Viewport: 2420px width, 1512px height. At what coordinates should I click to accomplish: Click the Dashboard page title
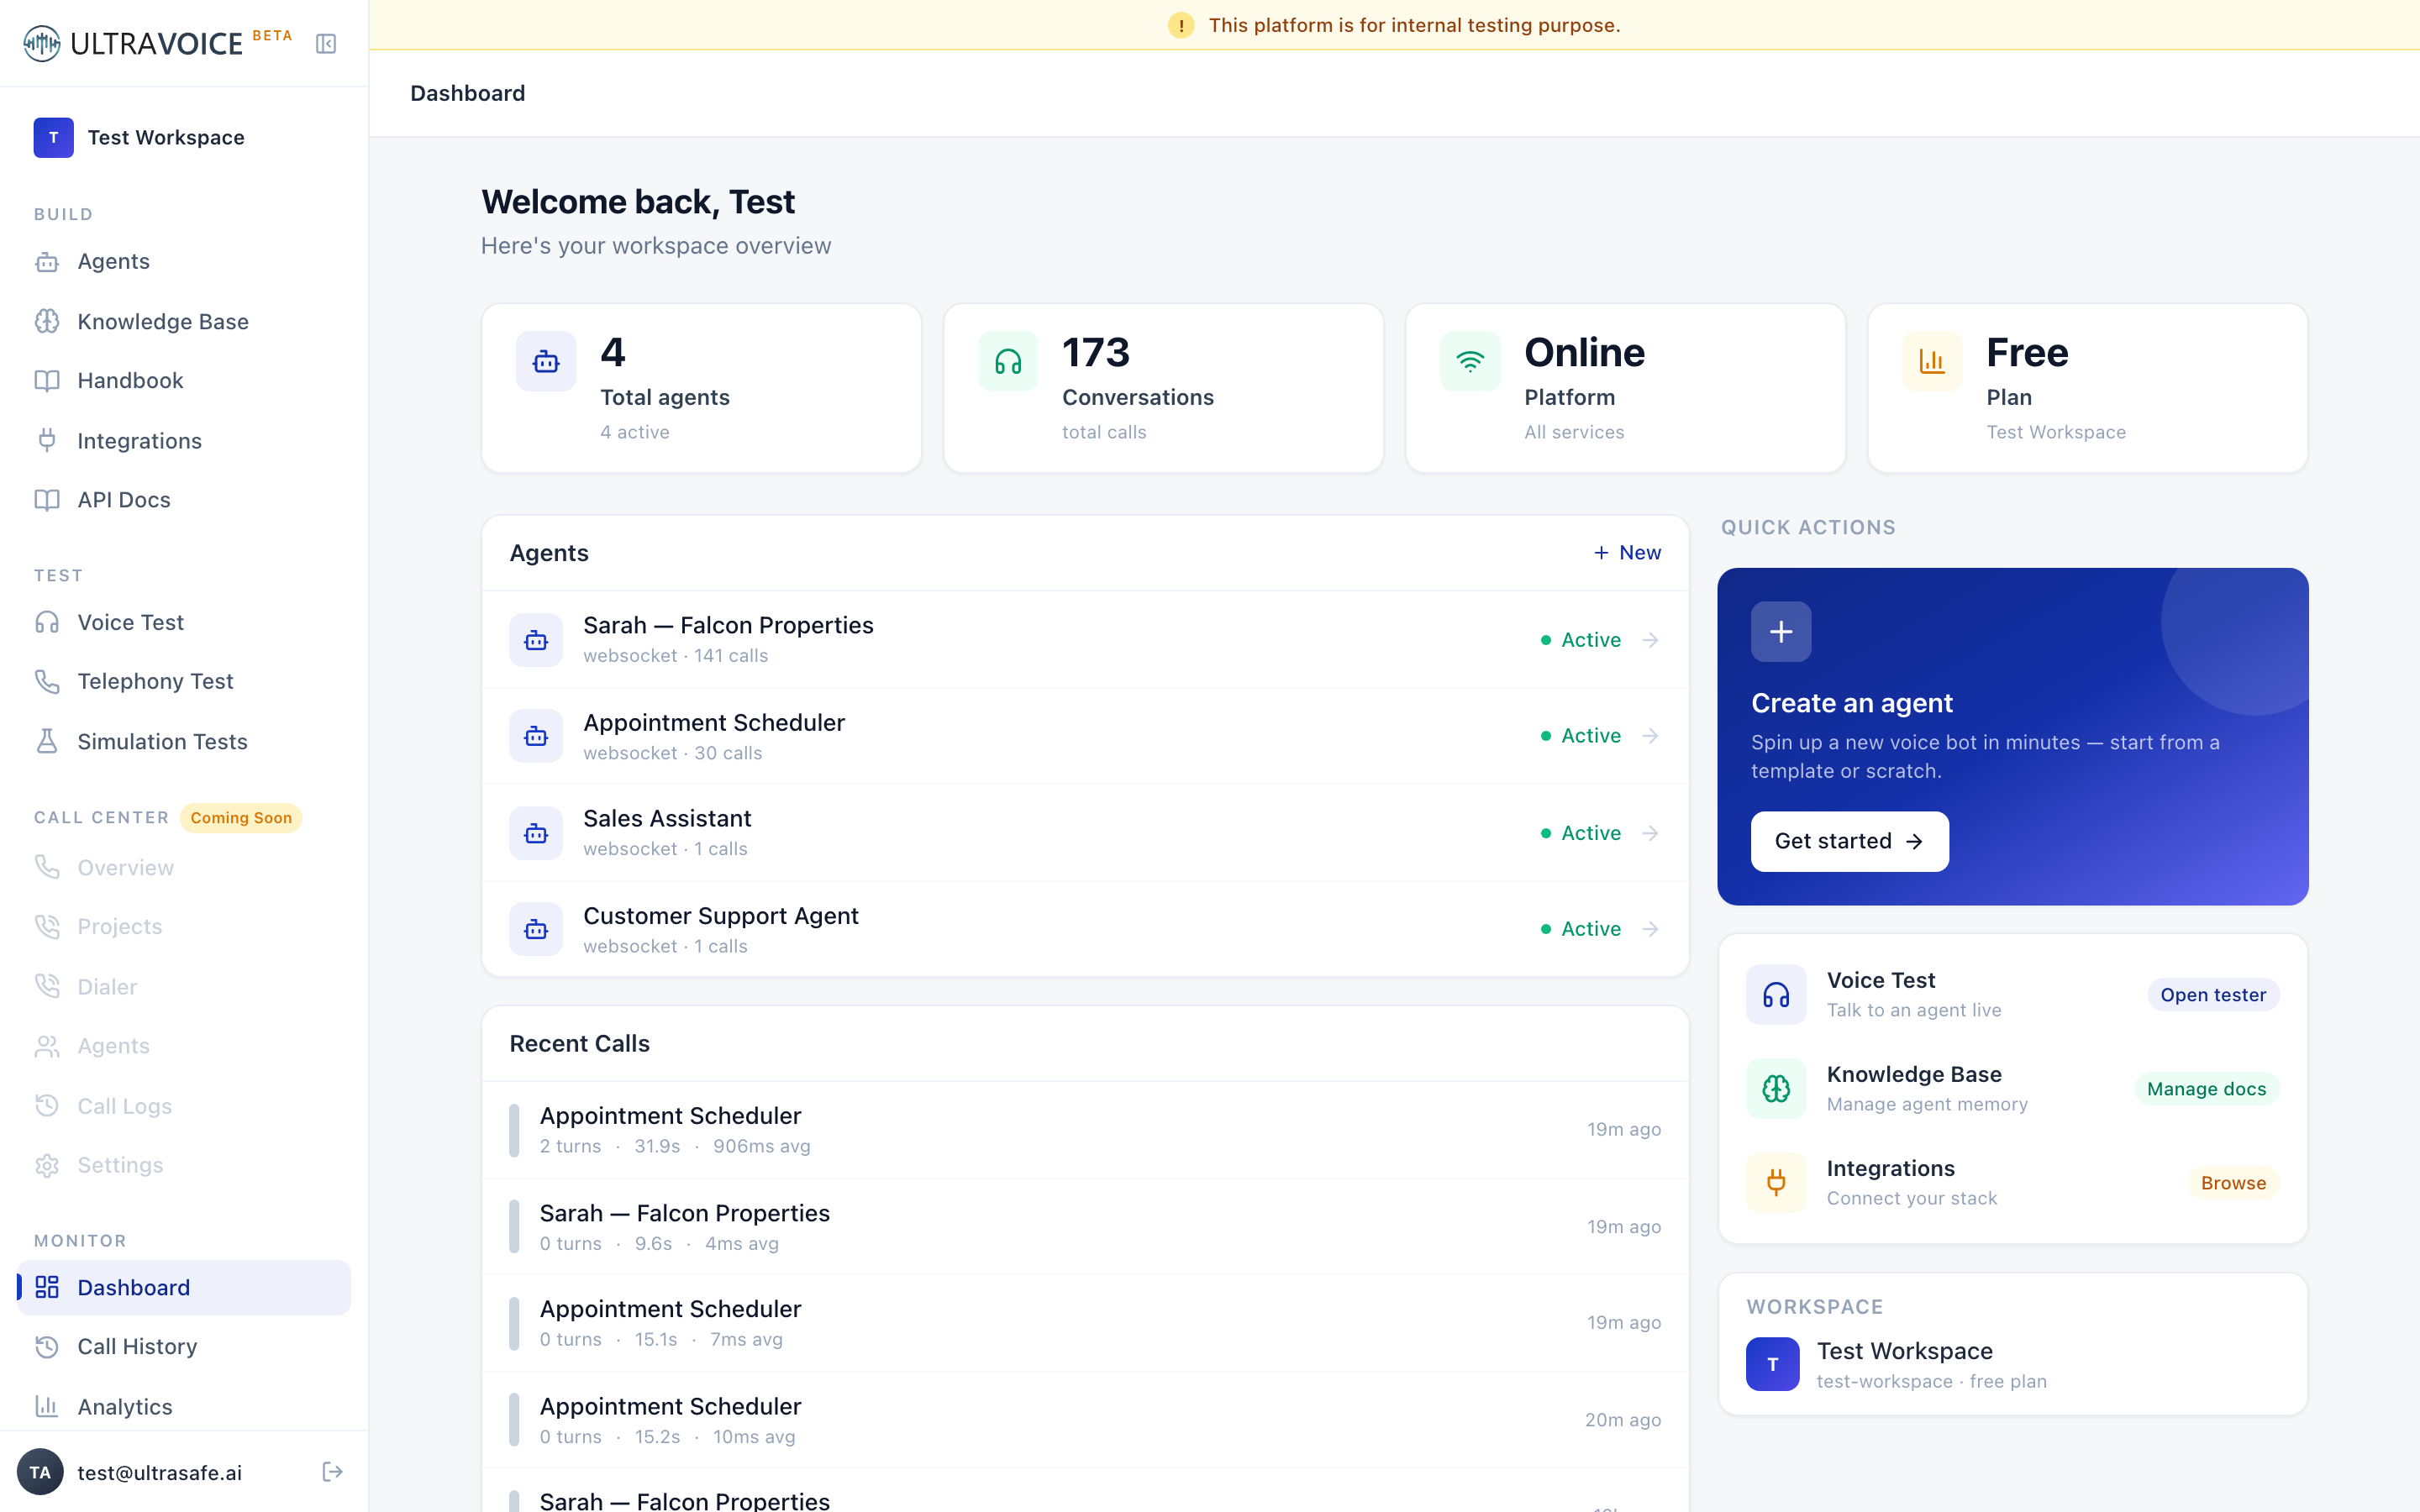pyautogui.click(x=467, y=93)
